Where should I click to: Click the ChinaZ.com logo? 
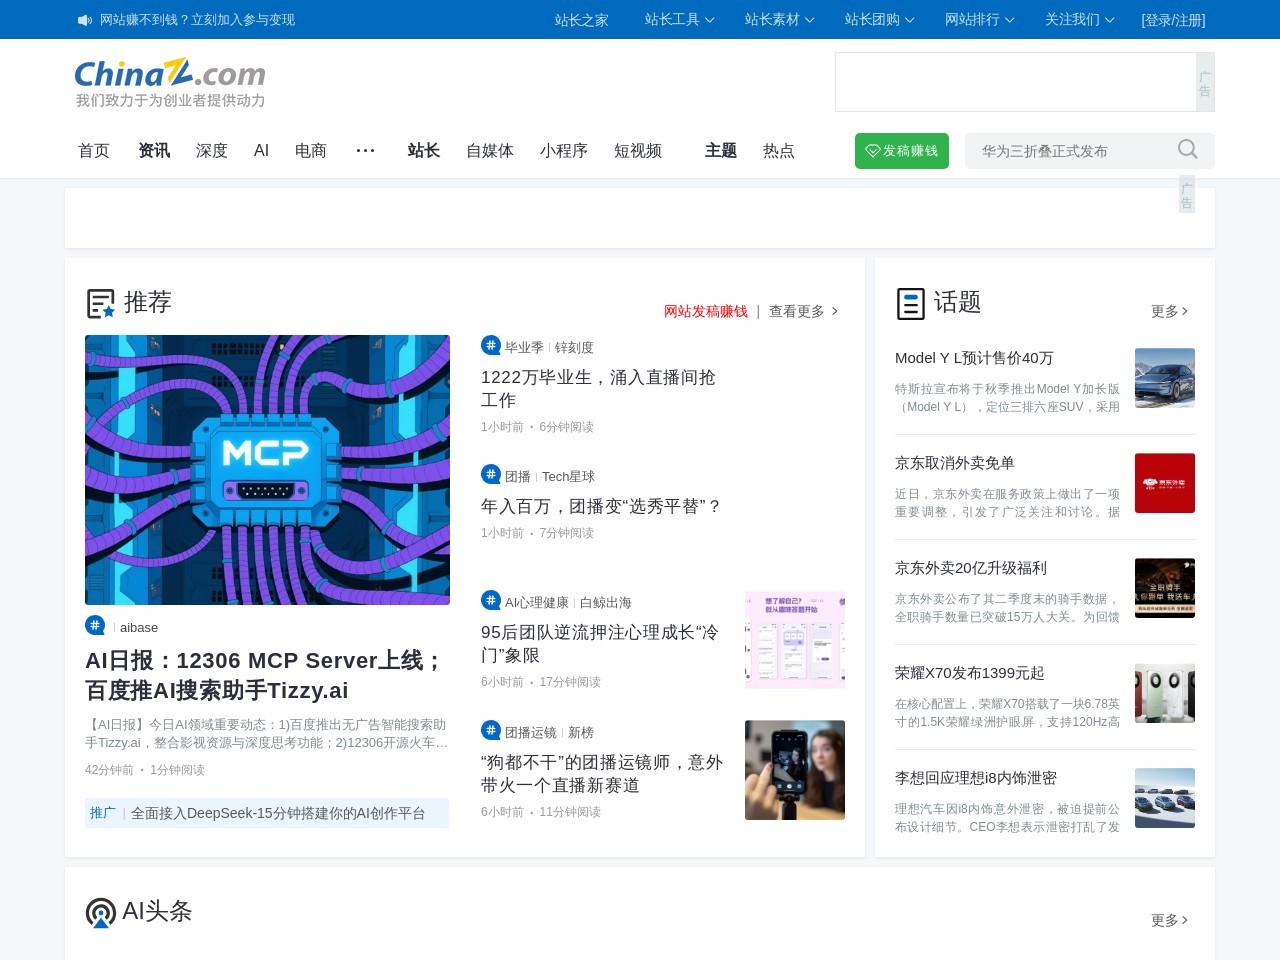click(170, 75)
